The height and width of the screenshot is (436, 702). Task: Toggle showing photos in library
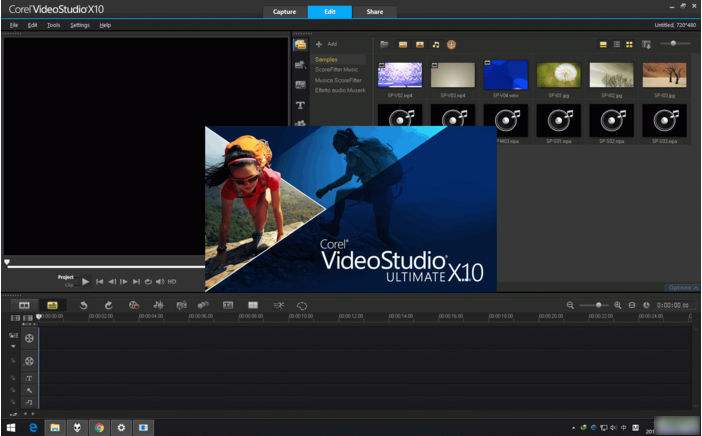click(x=419, y=44)
